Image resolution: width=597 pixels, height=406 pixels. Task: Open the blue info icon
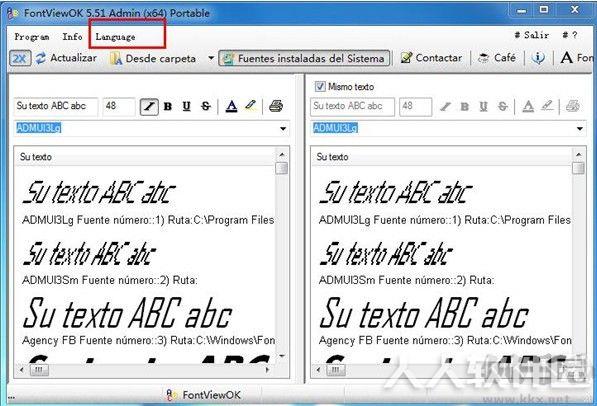coord(538,58)
